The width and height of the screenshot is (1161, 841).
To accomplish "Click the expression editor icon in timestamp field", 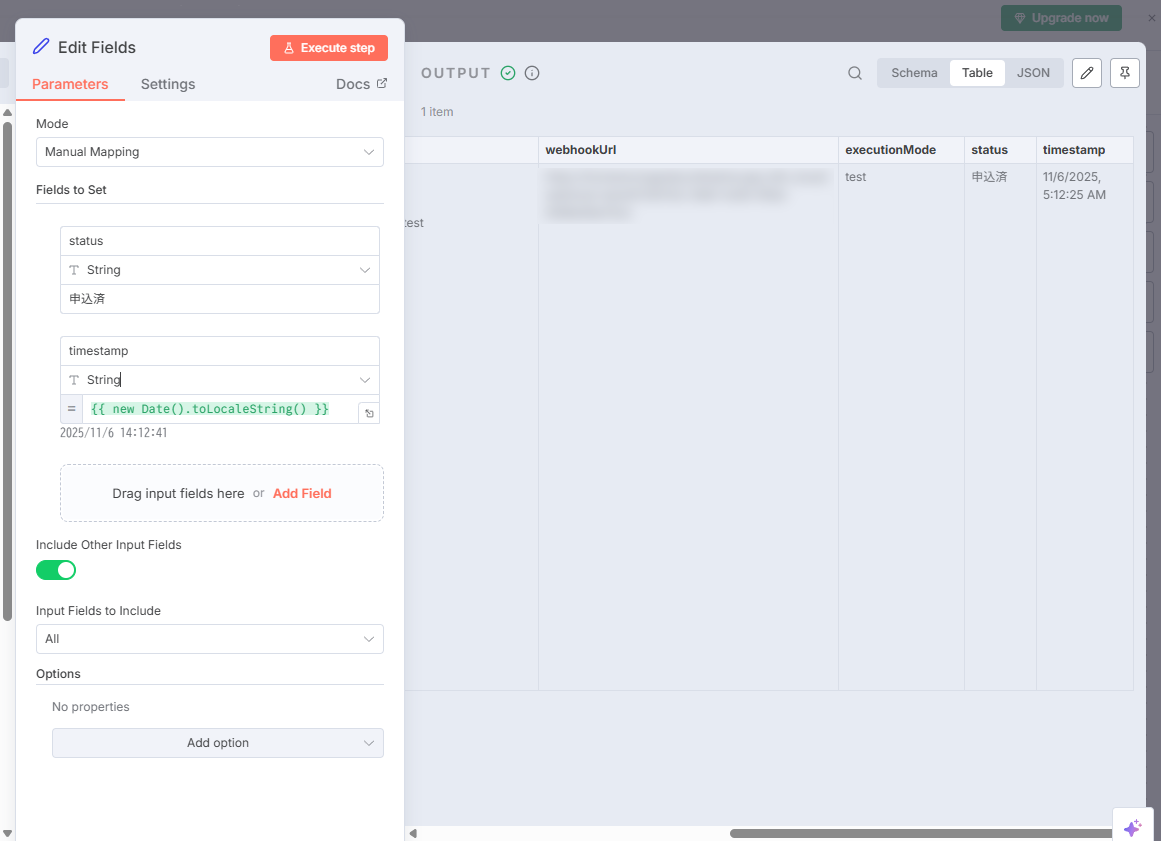I will pos(369,413).
